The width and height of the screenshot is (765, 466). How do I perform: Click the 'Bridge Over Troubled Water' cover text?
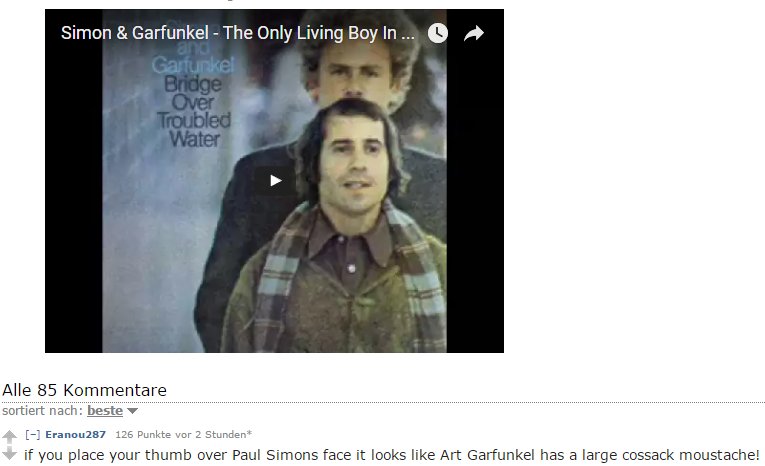(194, 111)
